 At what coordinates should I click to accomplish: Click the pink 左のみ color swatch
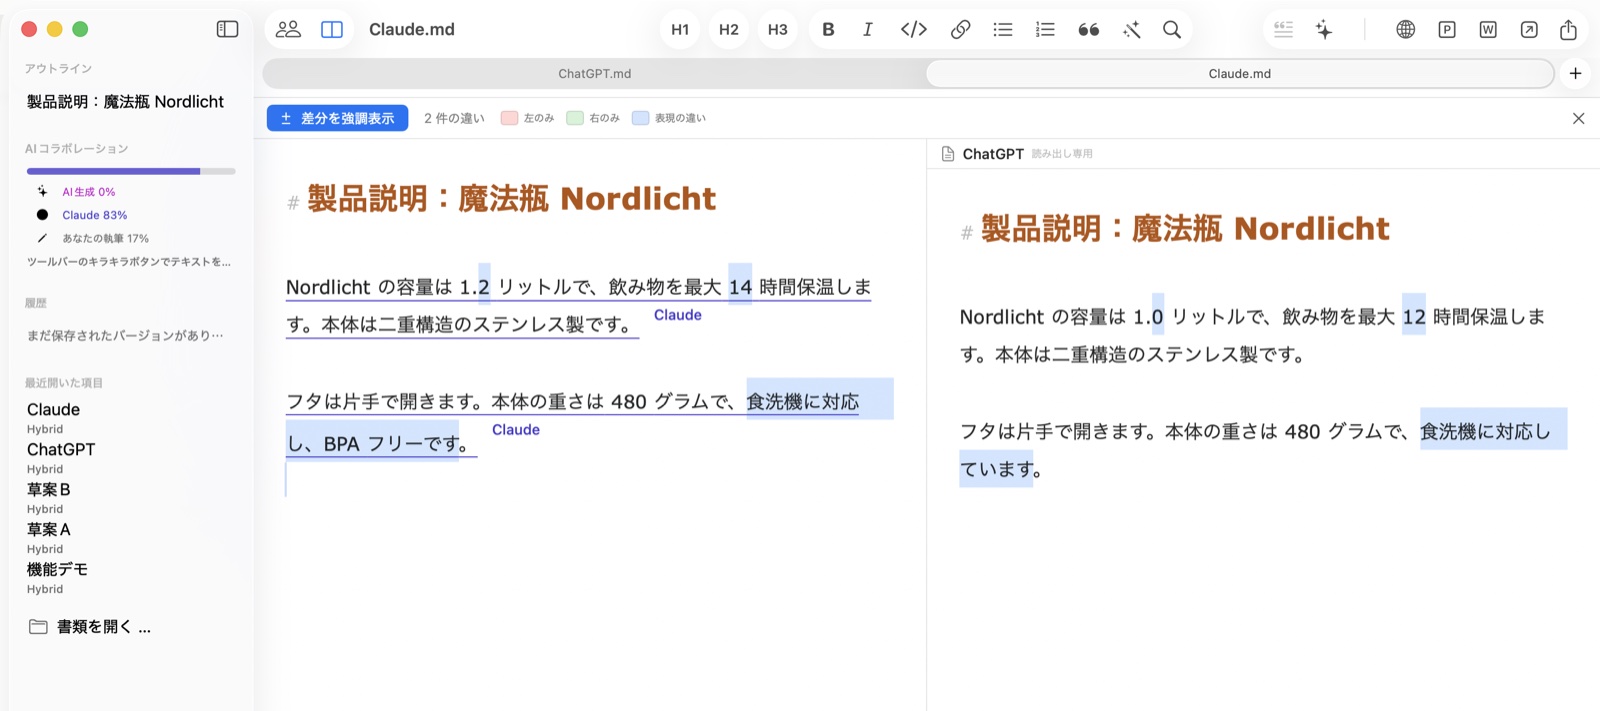pyautogui.click(x=509, y=118)
